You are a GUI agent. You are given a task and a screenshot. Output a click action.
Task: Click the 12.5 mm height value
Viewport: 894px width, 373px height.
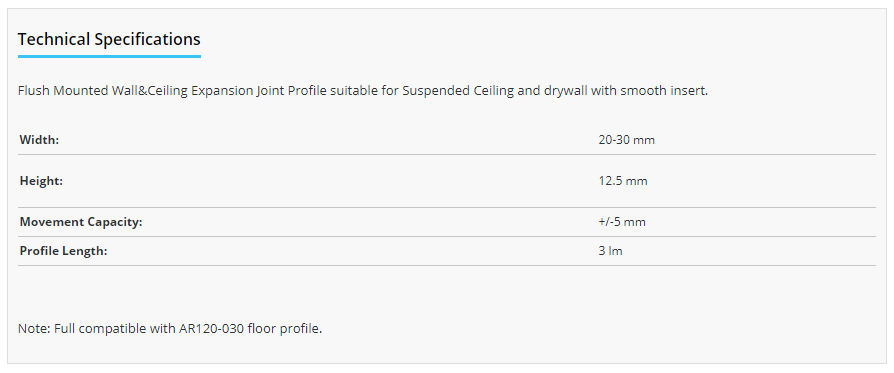click(x=623, y=181)
